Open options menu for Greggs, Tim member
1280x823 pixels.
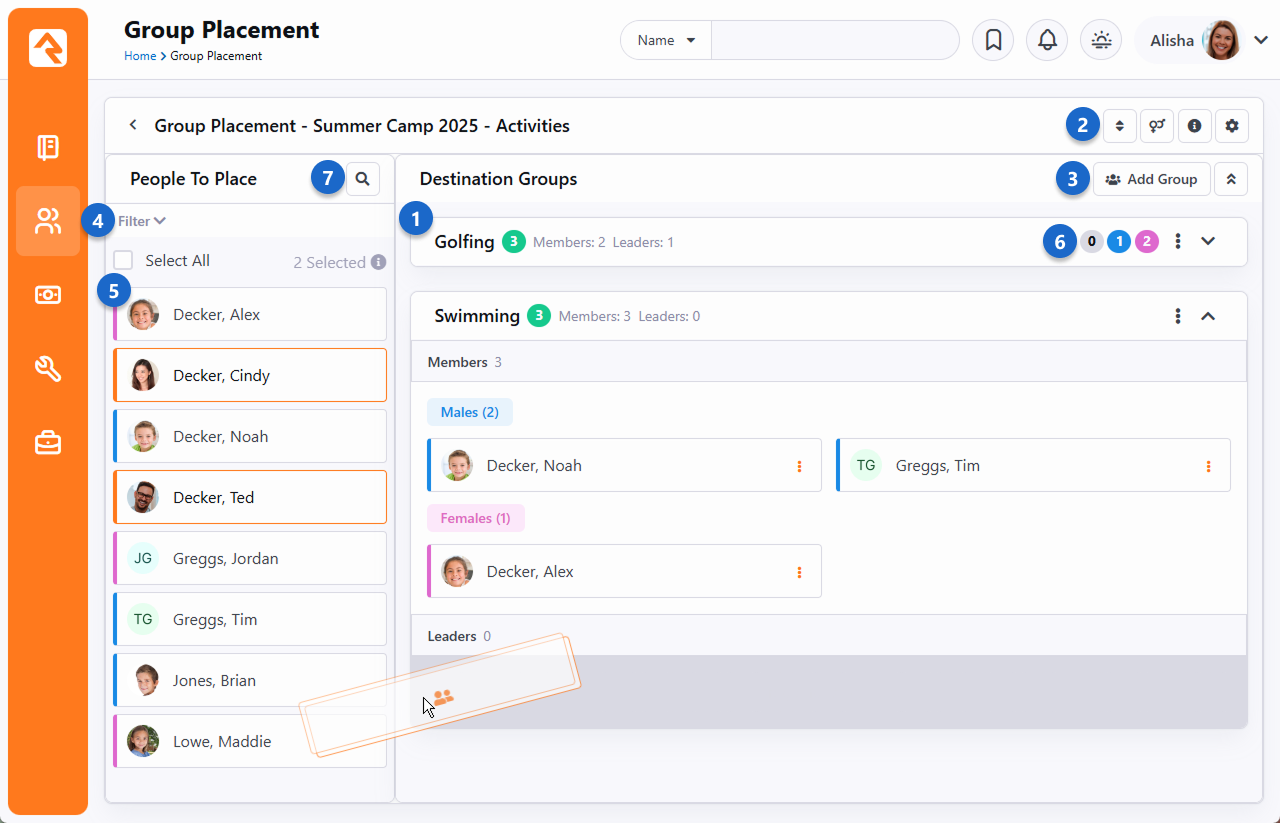[x=1208, y=466]
